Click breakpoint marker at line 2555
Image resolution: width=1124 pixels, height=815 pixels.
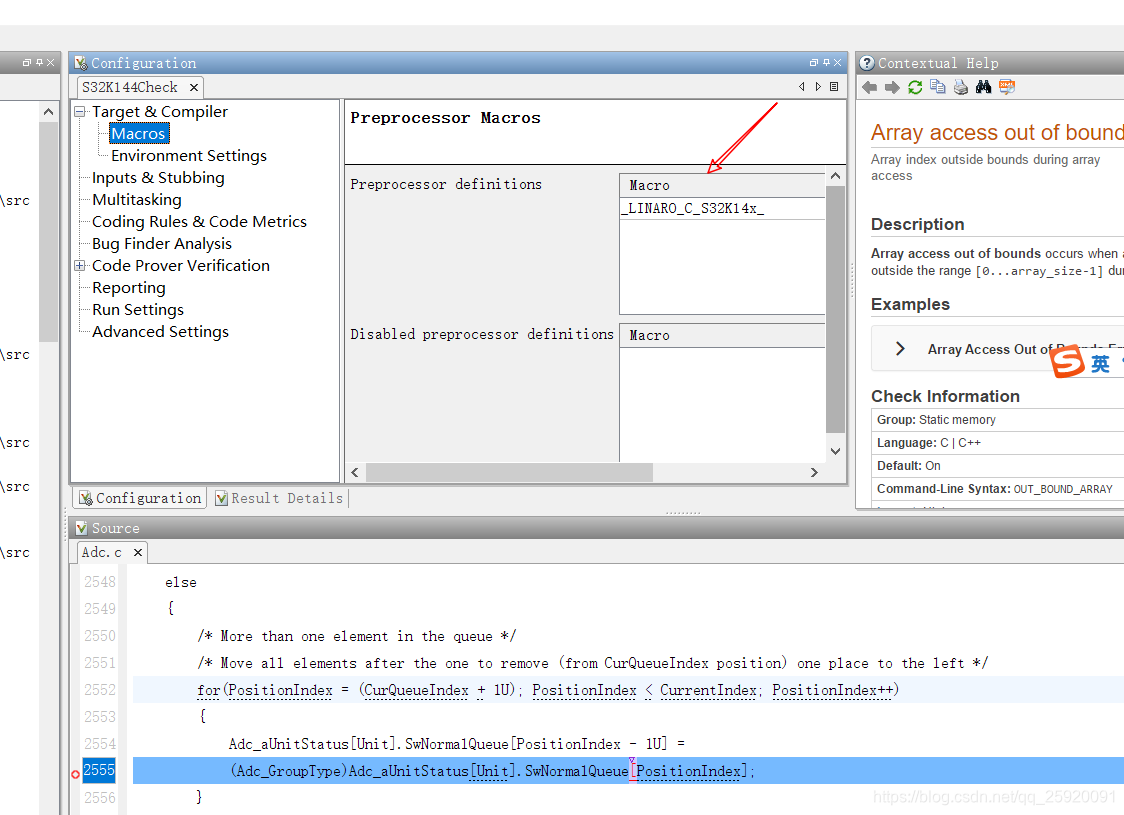click(75, 774)
